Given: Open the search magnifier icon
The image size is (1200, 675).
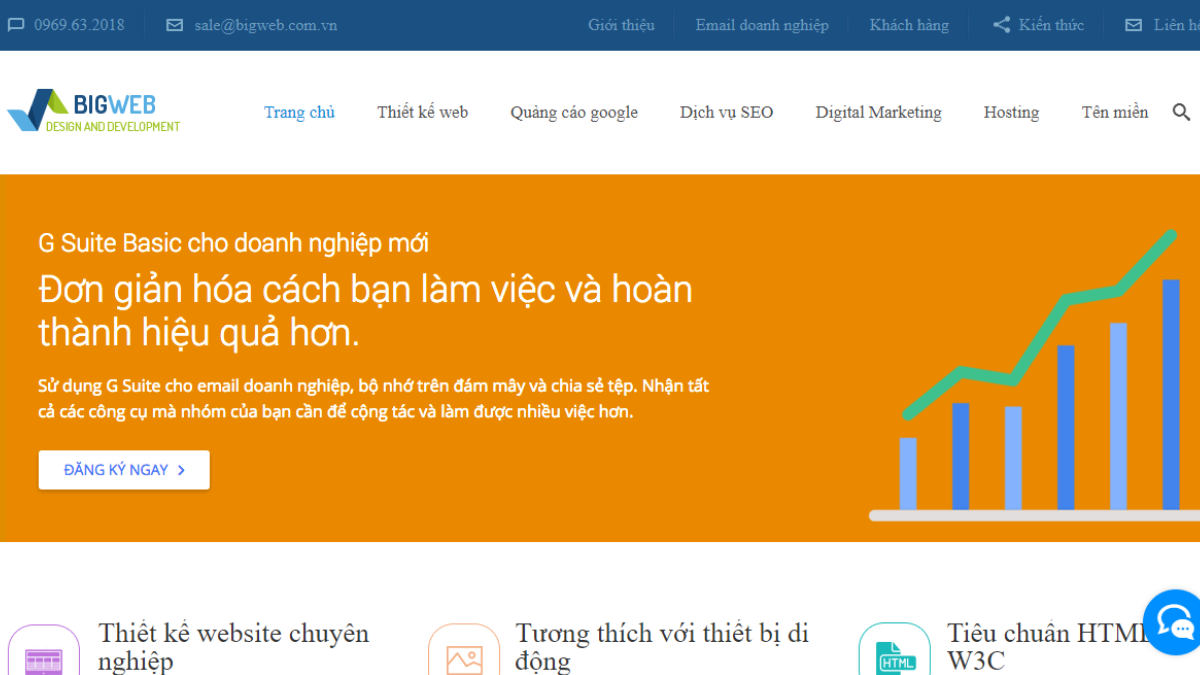Looking at the screenshot, I should click(1181, 112).
